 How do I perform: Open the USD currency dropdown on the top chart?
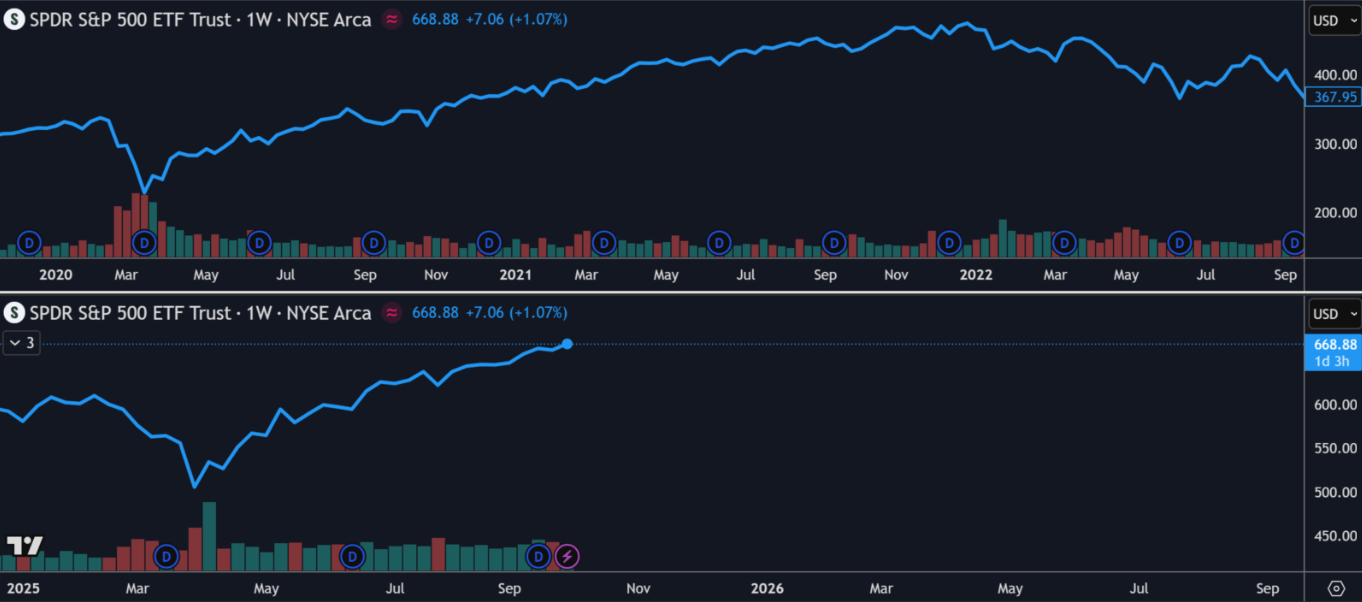coord(1335,20)
